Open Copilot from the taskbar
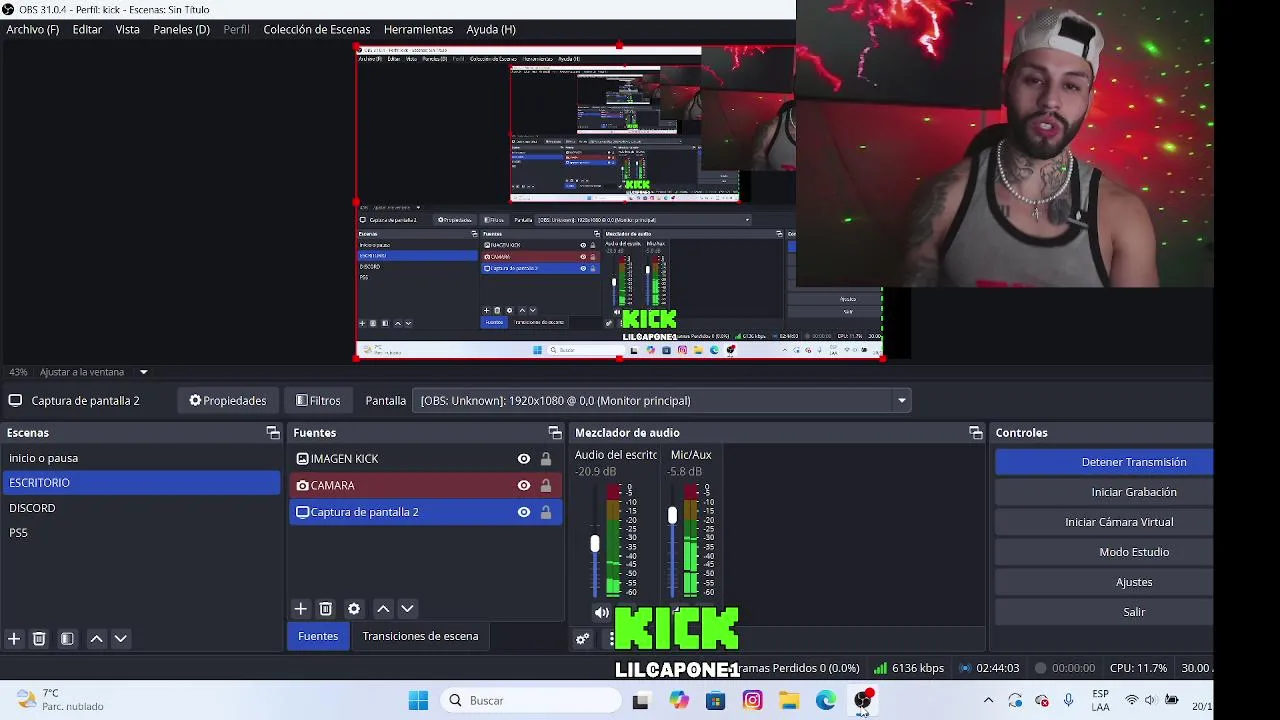 679,701
